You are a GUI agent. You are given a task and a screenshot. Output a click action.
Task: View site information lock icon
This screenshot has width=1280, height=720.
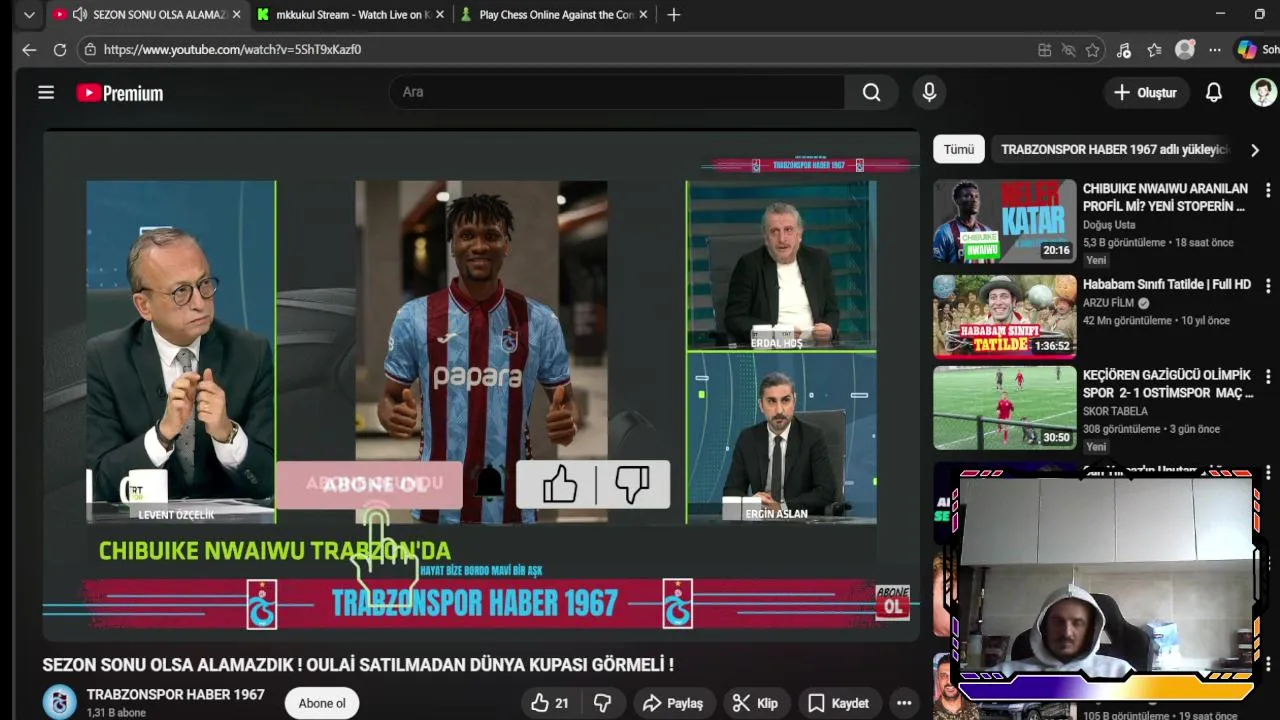90,49
